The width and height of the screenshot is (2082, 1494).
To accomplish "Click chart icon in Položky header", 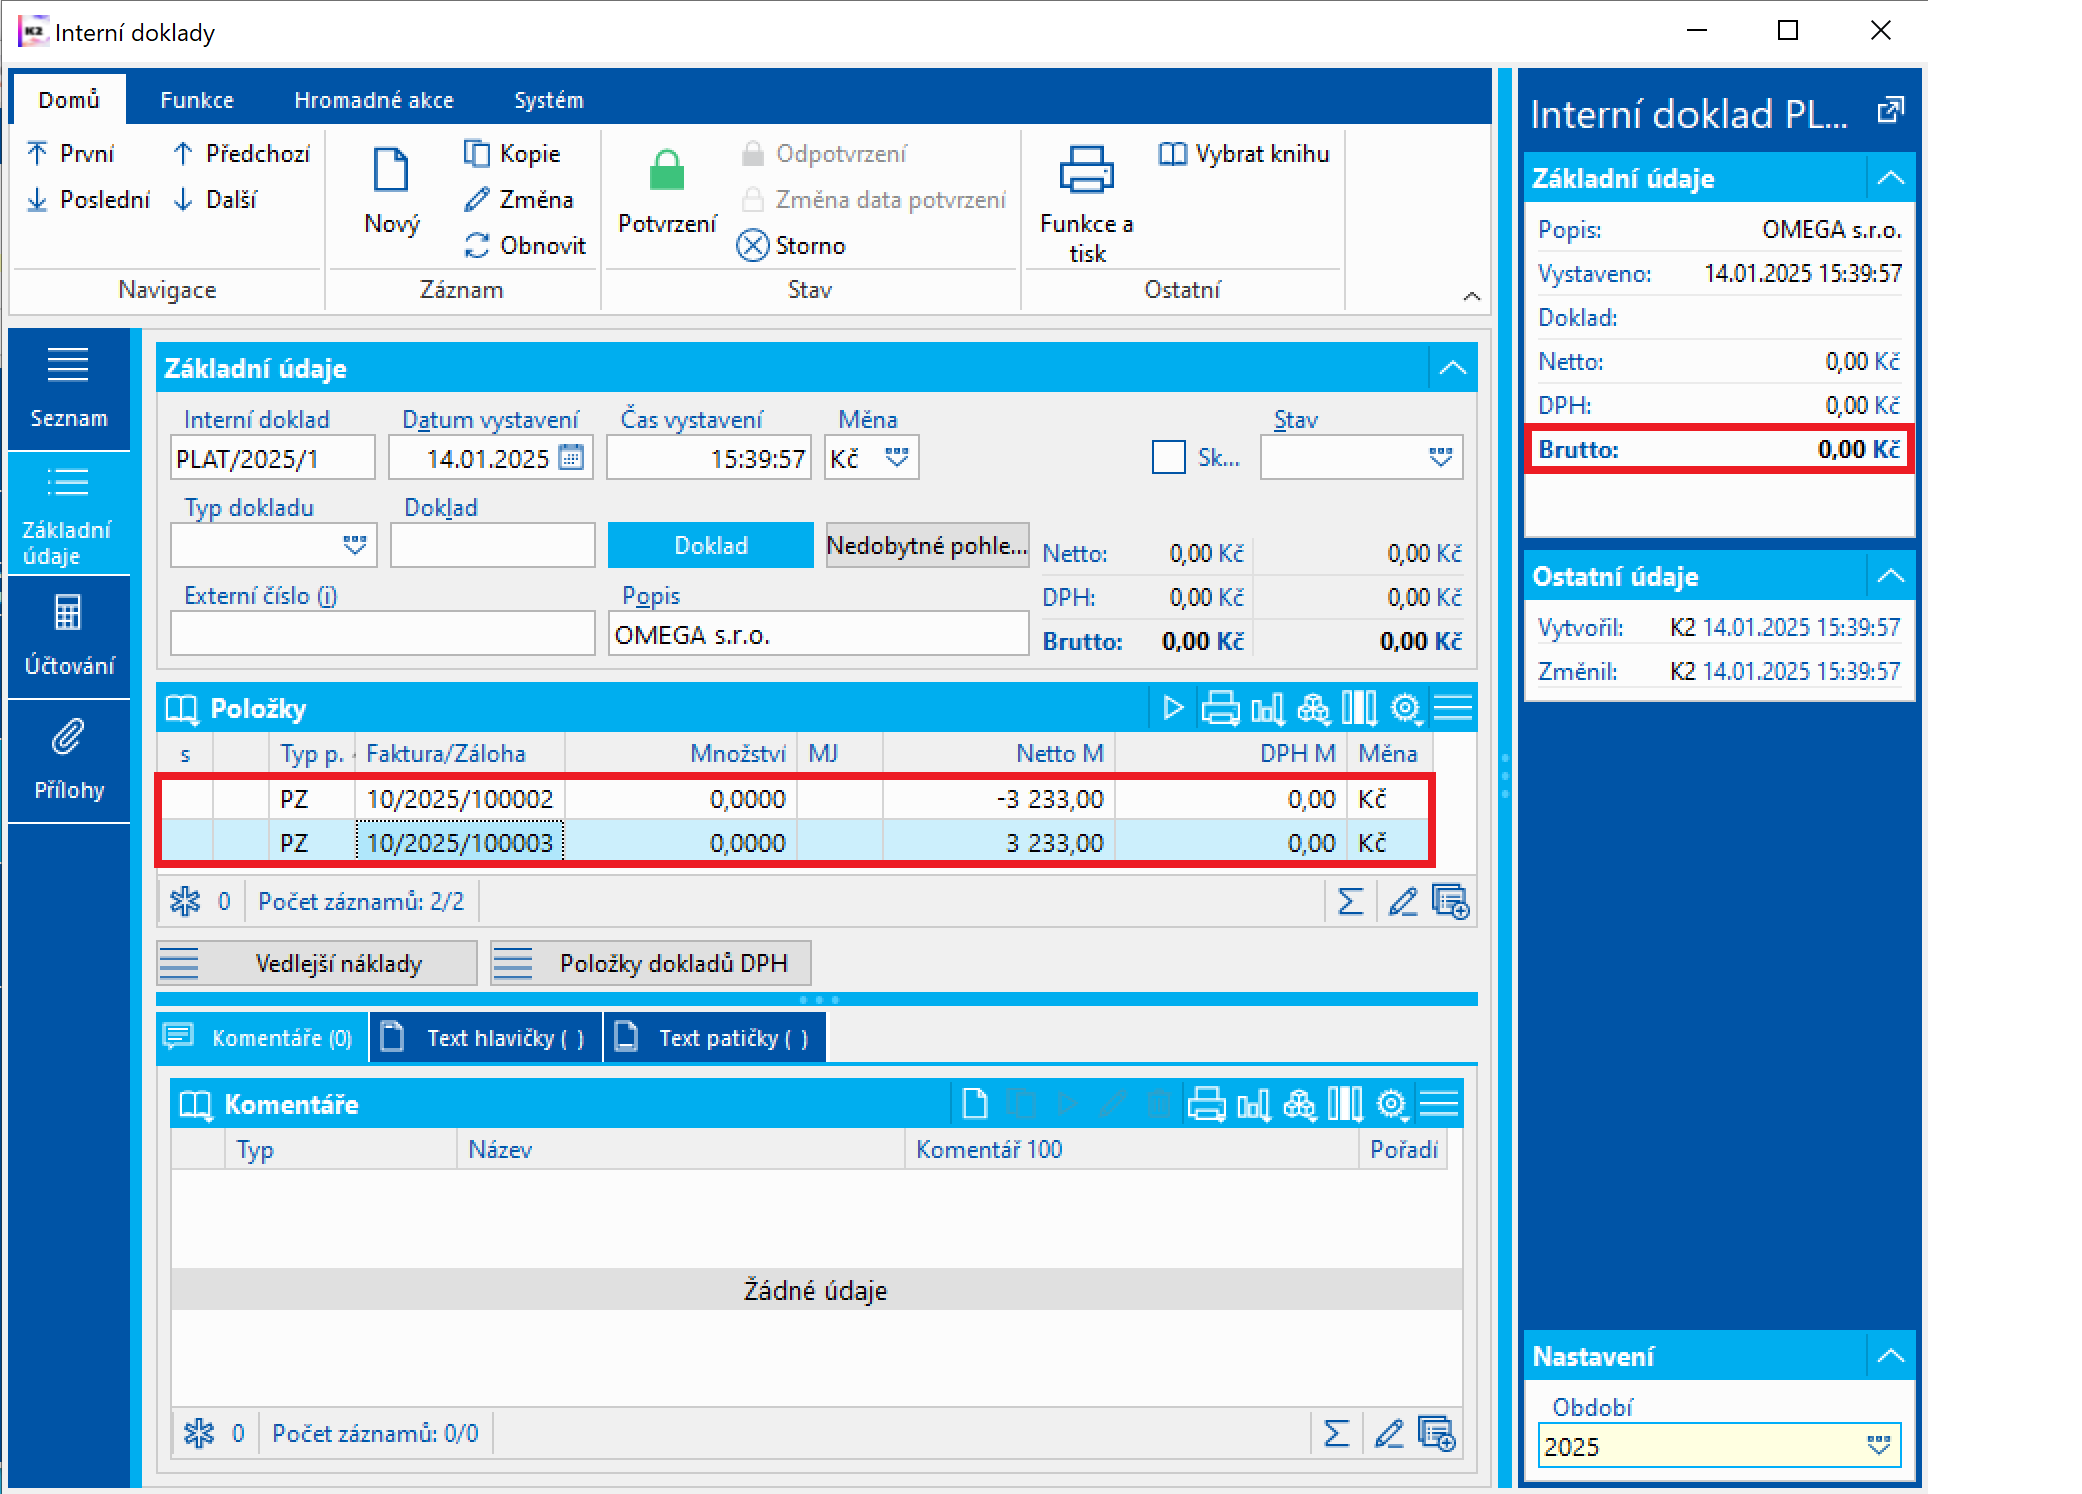I will pyautogui.click(x=1267, y=708).
